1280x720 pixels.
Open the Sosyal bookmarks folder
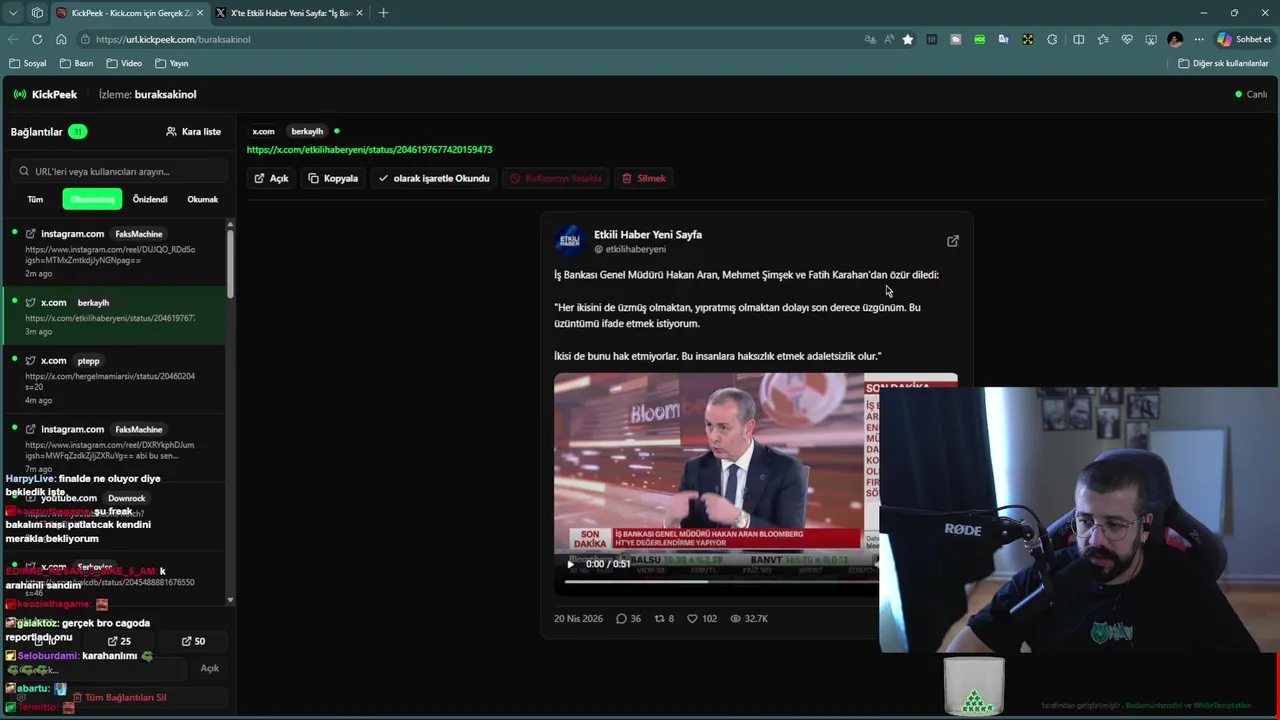coord(28,63)
